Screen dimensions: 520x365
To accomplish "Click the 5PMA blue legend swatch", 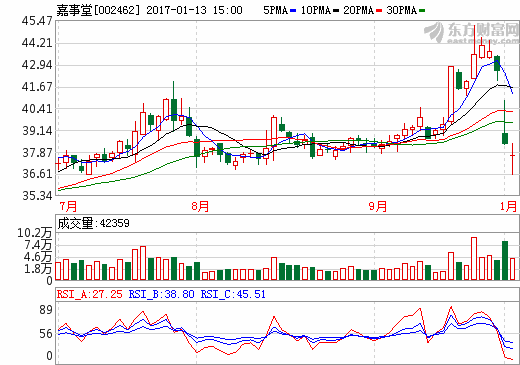I will 293,11.
